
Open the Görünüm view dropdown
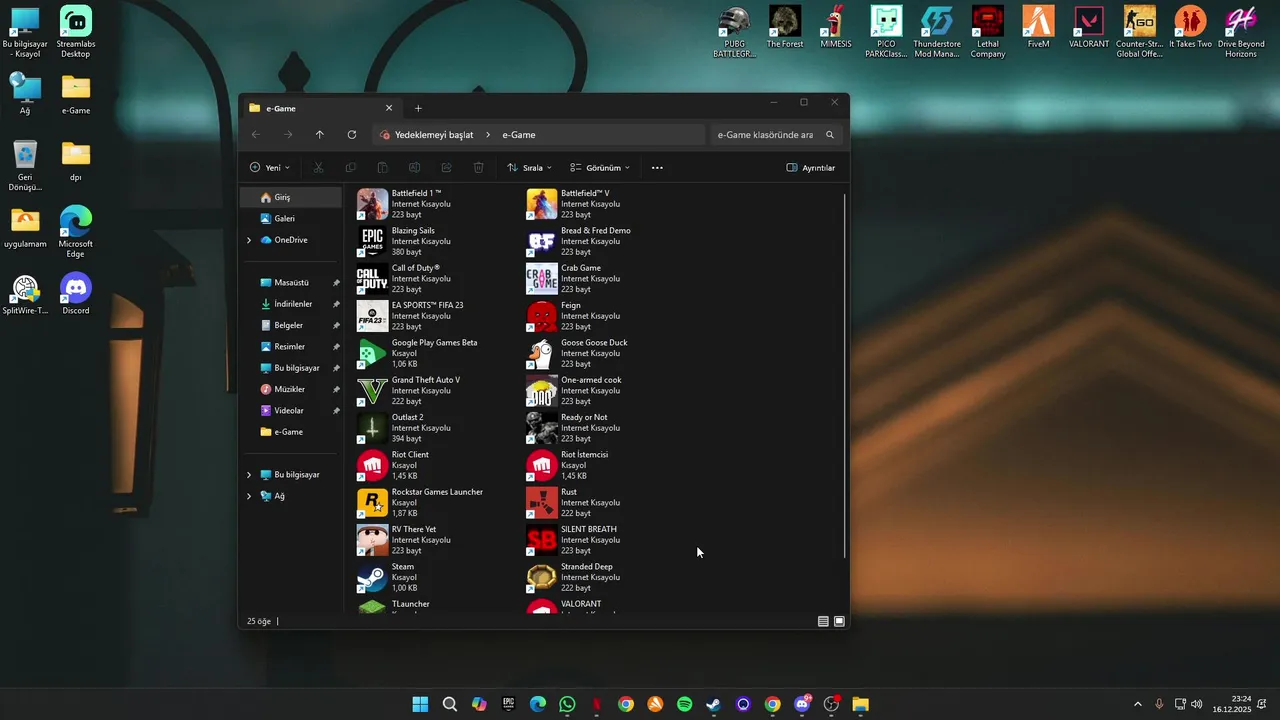[x=600, y=168]
